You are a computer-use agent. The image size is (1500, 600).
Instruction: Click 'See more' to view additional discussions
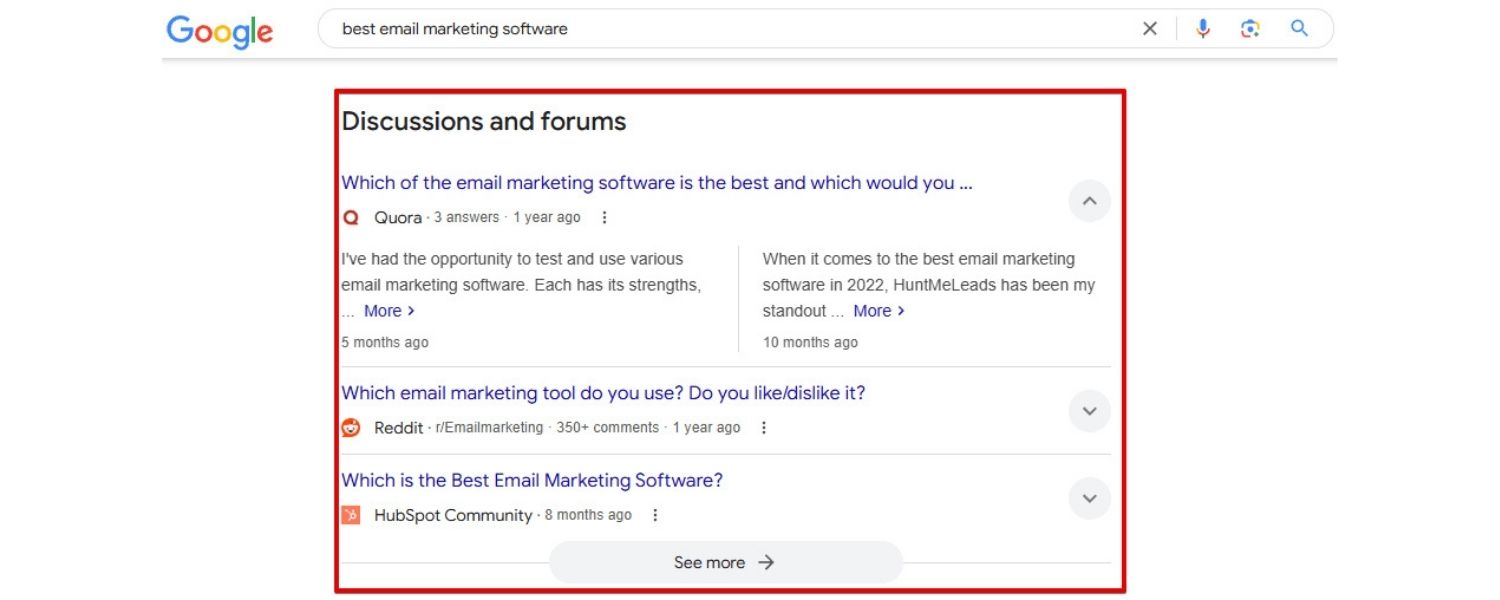(725, 562)
